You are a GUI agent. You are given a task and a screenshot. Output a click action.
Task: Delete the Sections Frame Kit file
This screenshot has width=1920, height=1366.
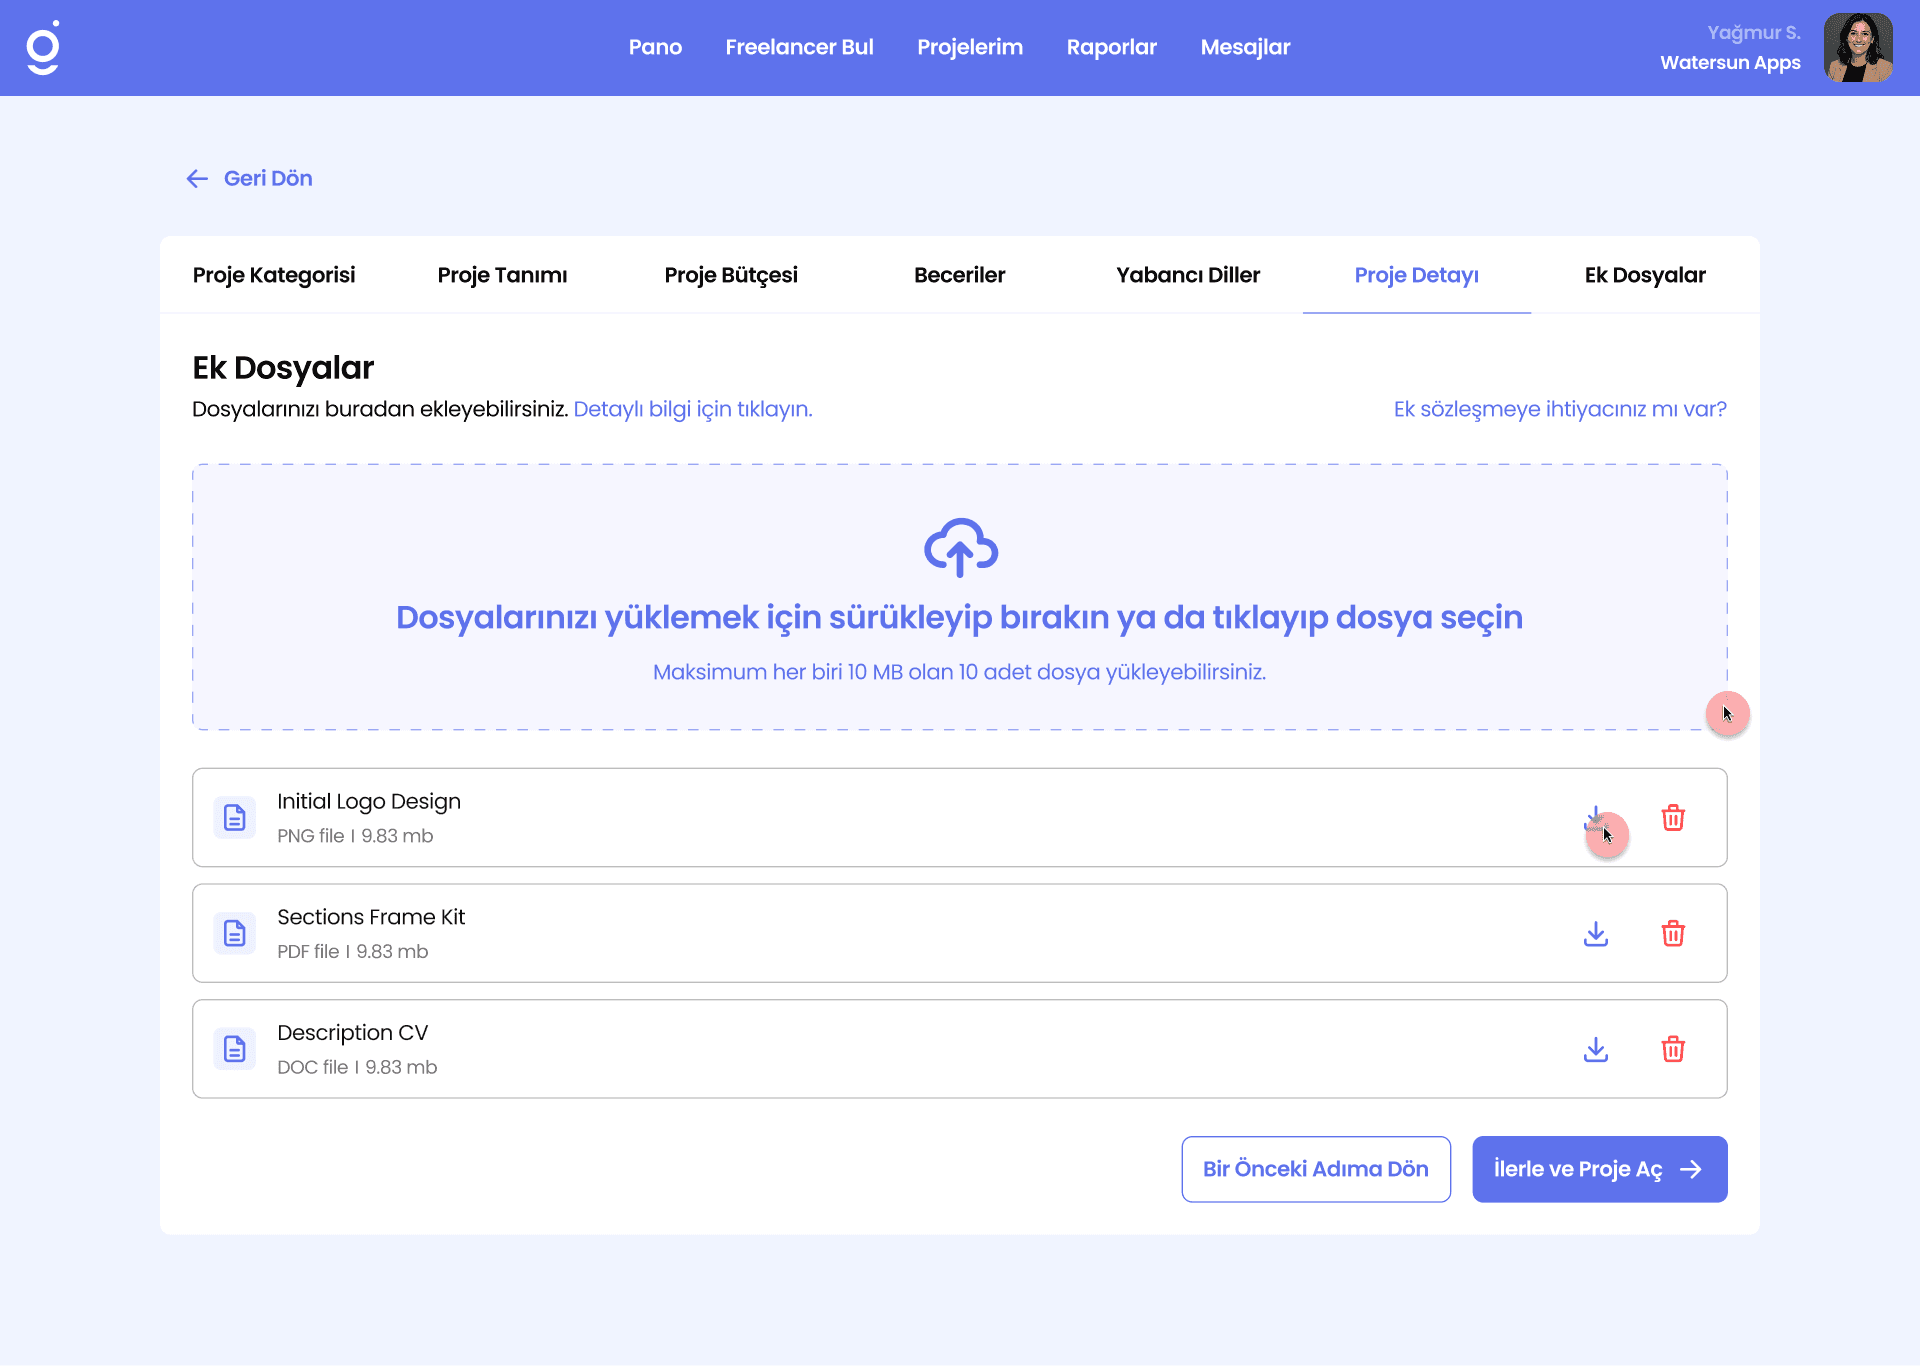[1673, 933]
